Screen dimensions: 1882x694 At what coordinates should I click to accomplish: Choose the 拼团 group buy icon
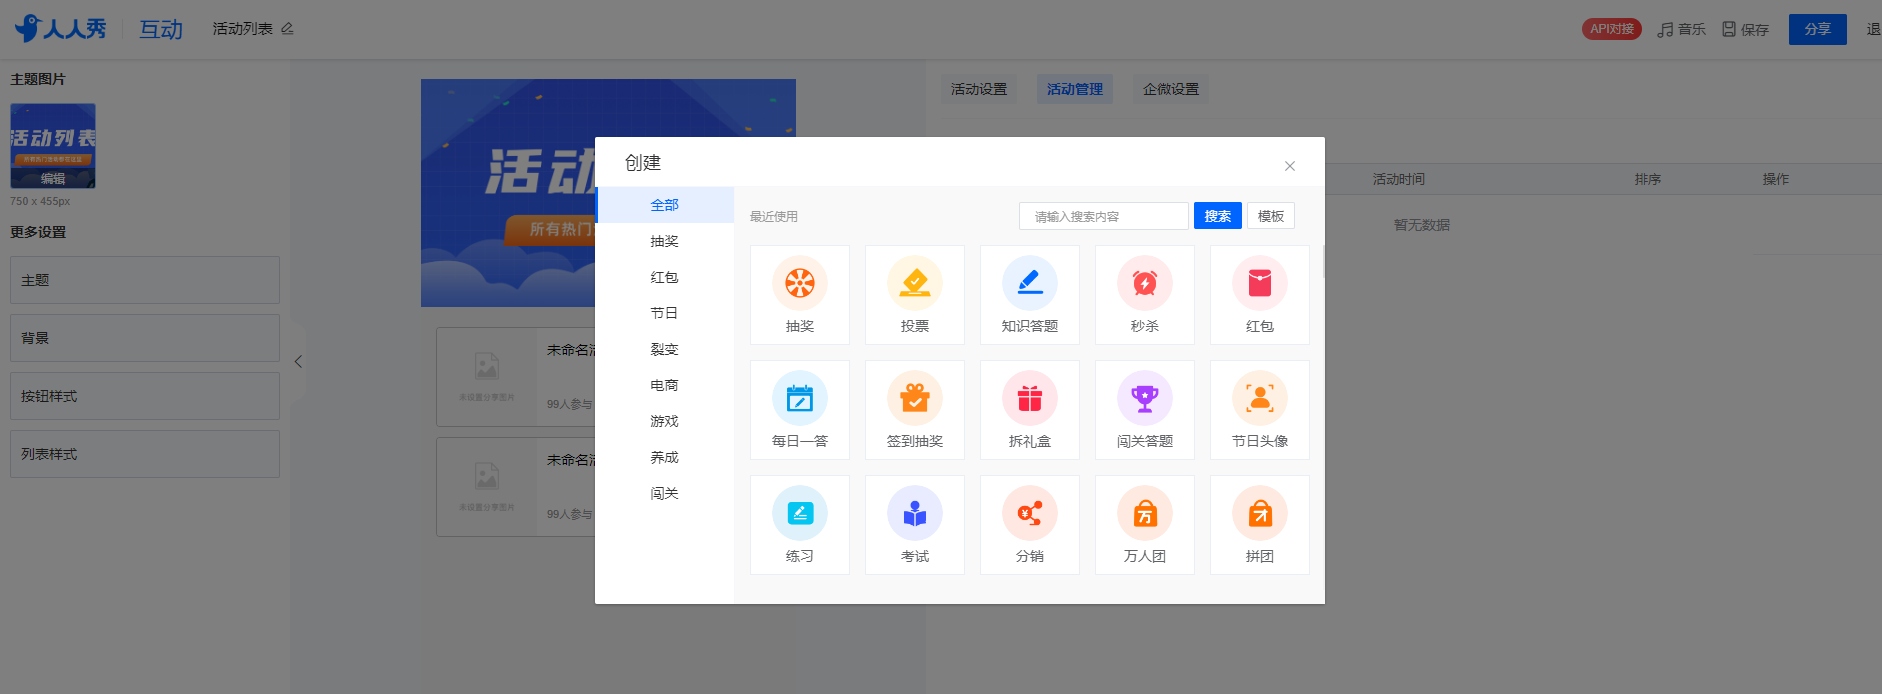pos(1260,513)
